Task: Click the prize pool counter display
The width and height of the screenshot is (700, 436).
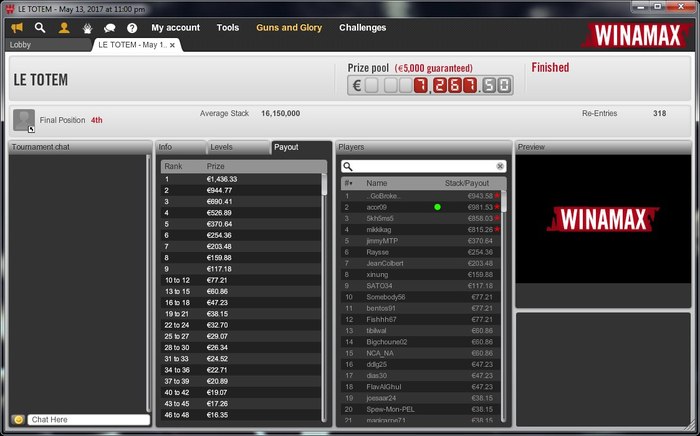Action: 430,85
